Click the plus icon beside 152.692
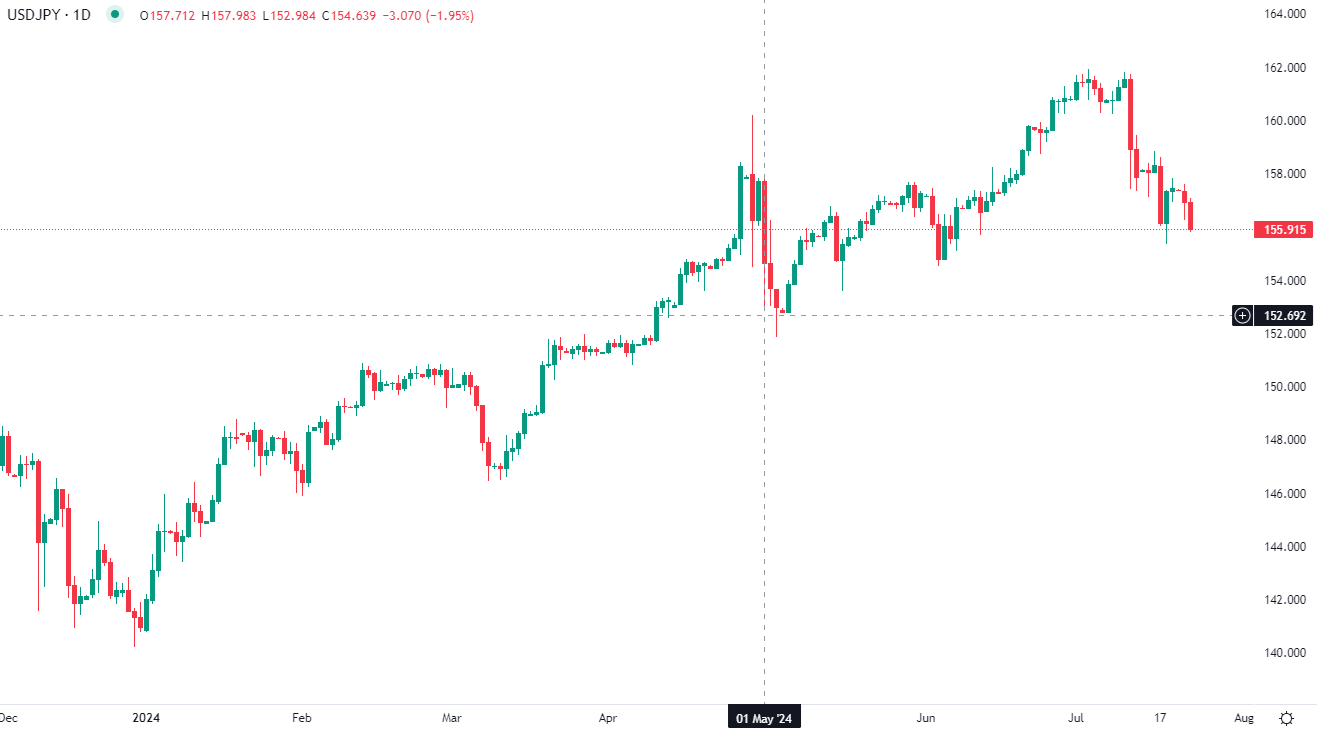Image resolution: width=1327 pixels, height=744 pixels. click(x=1242, y=316)
